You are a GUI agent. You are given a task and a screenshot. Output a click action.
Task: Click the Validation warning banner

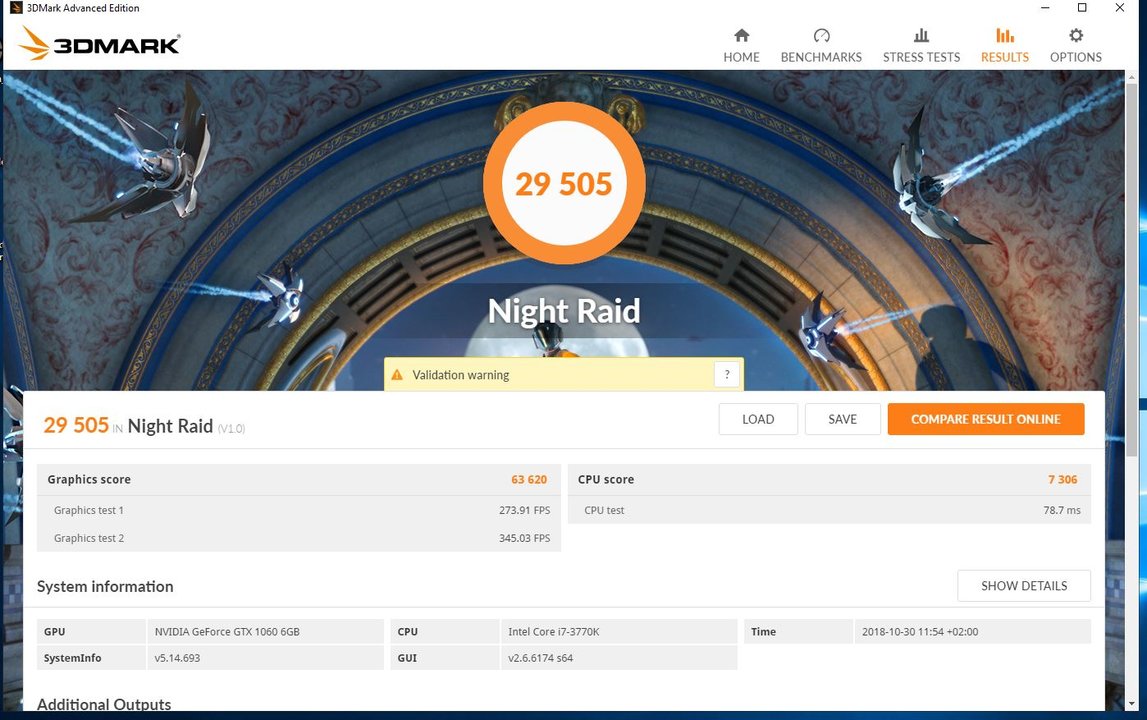[x=563, y=375]
